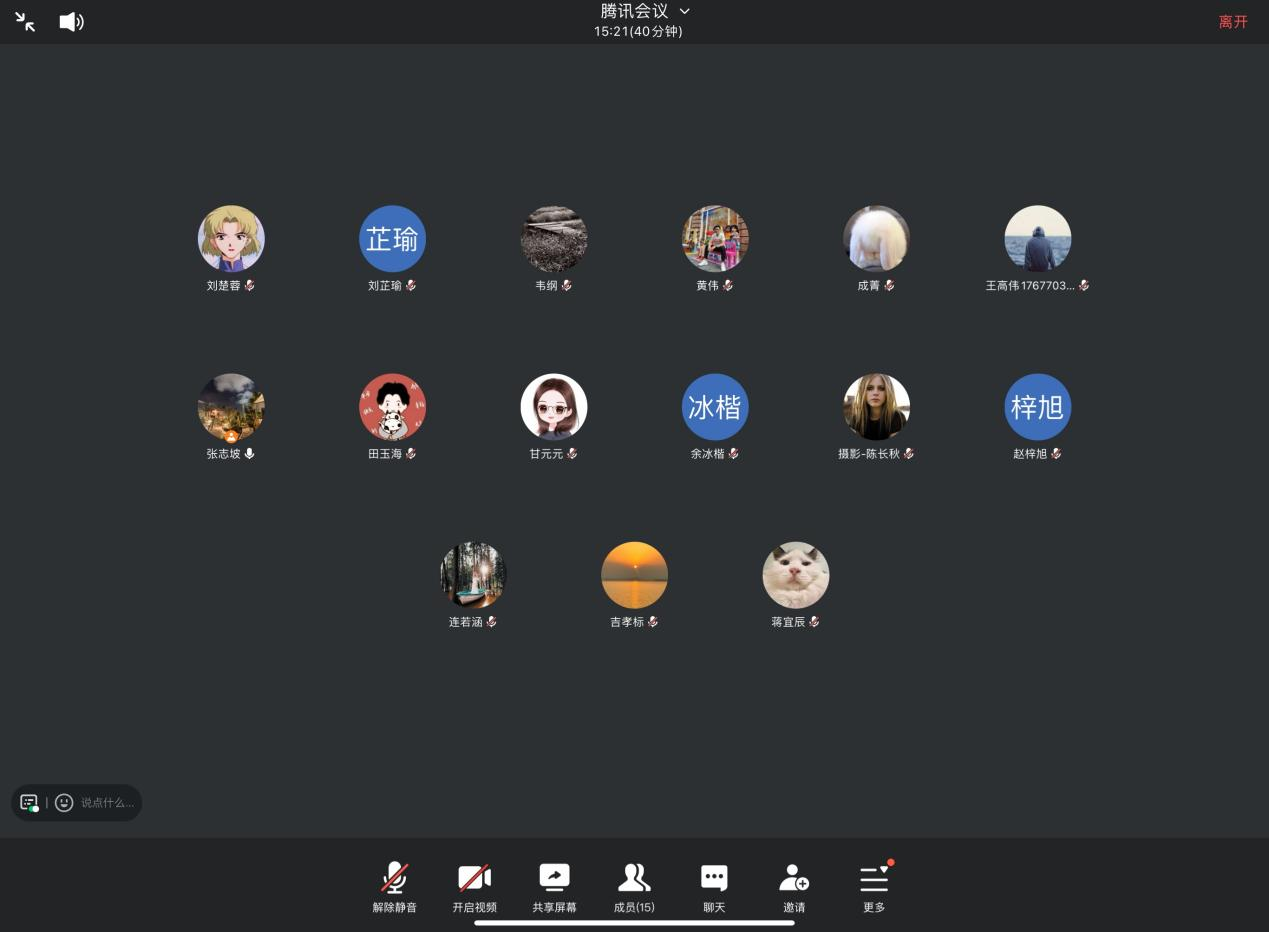The width and height of the screenshot is (1269, 932).
Task: Click 离开 to leave the meeting
Action: pyautogui.click(x=1232, y=22)
